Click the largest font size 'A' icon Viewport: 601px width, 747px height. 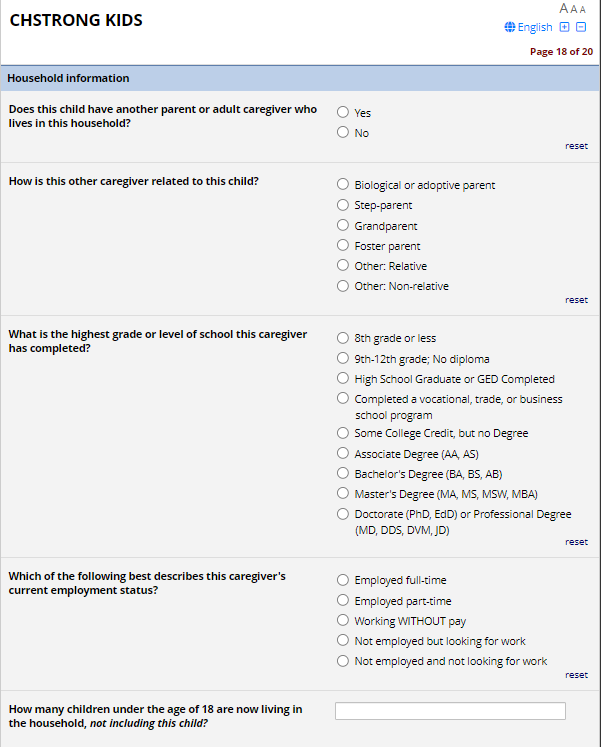coord(564,9)
